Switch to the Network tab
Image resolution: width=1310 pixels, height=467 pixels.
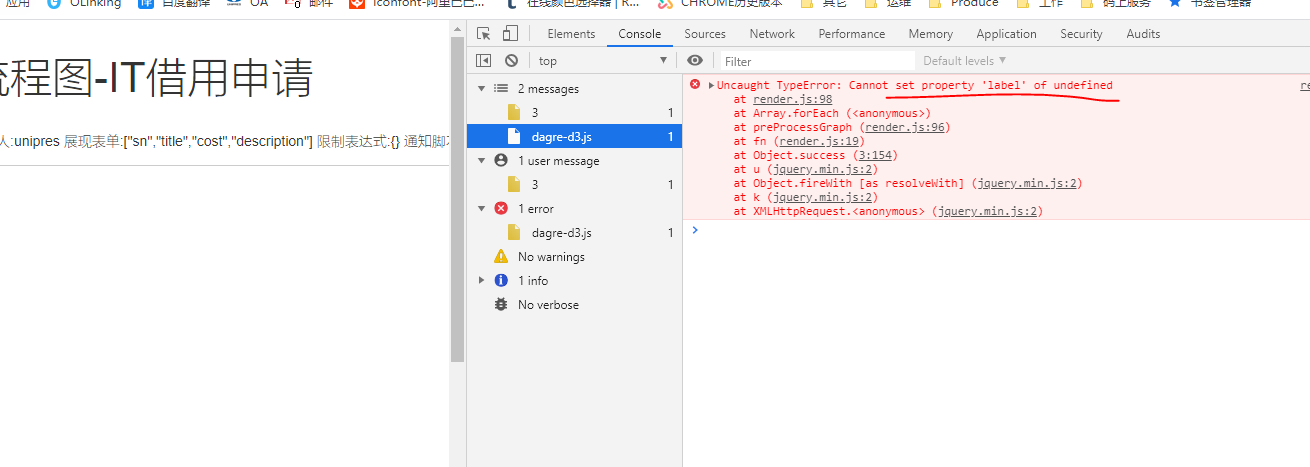click(x=772, y=34)
